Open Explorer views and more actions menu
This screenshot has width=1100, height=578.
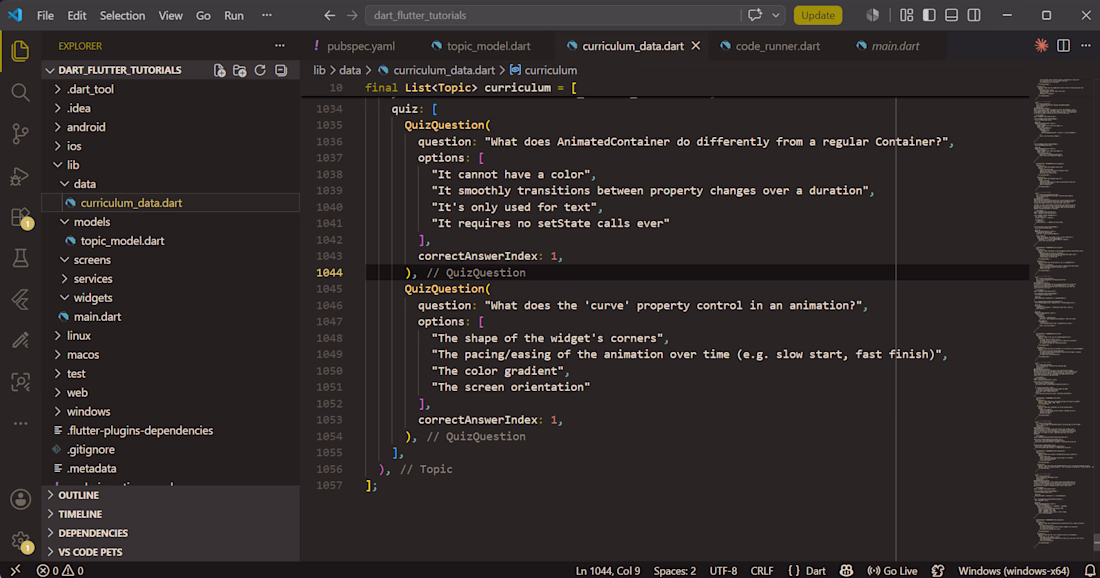(280, 46)
